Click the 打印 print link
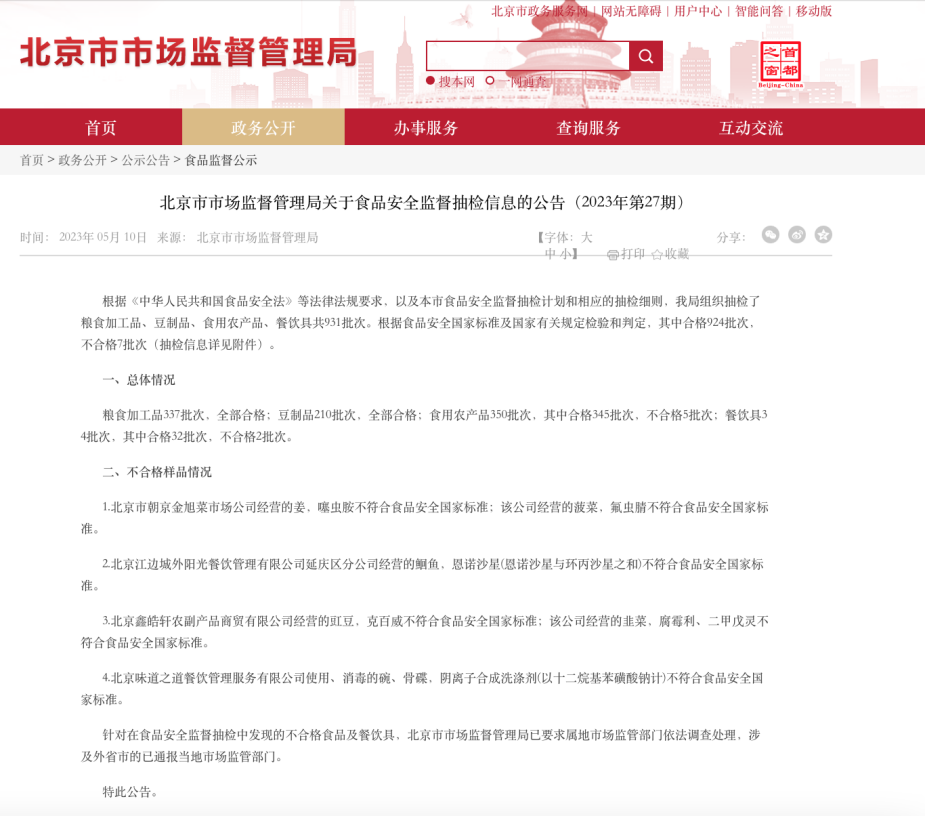Screen dimensions: 925x816 632,254
